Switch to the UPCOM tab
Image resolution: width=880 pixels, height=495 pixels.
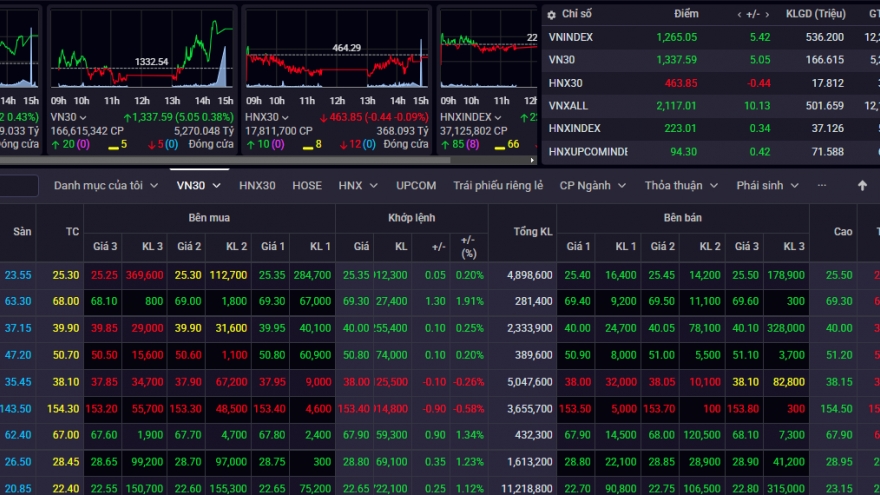416,185
